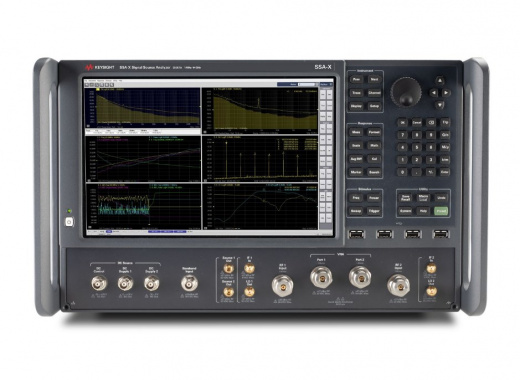The image size is (520, 380).
Task: Select the Cal key
Action: click(x=374, y=159)
